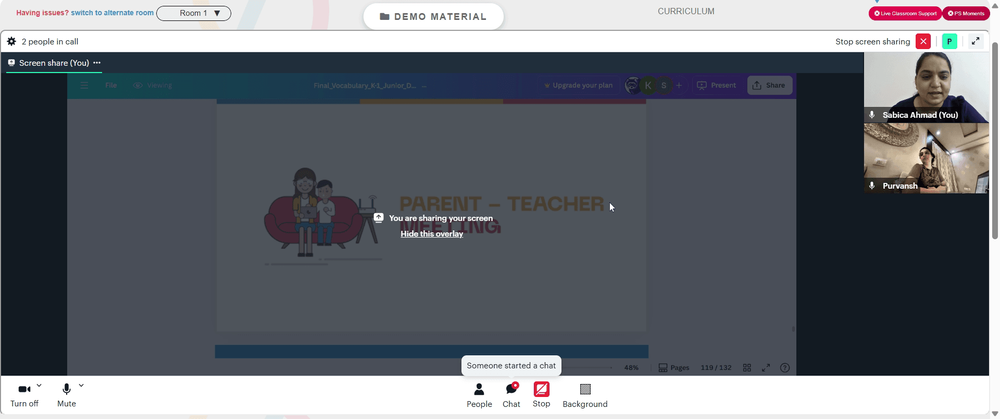Viewport: 1000px width, 419px height.
Task: Open the File menu in shared Canva
Action: coord(111,85)
